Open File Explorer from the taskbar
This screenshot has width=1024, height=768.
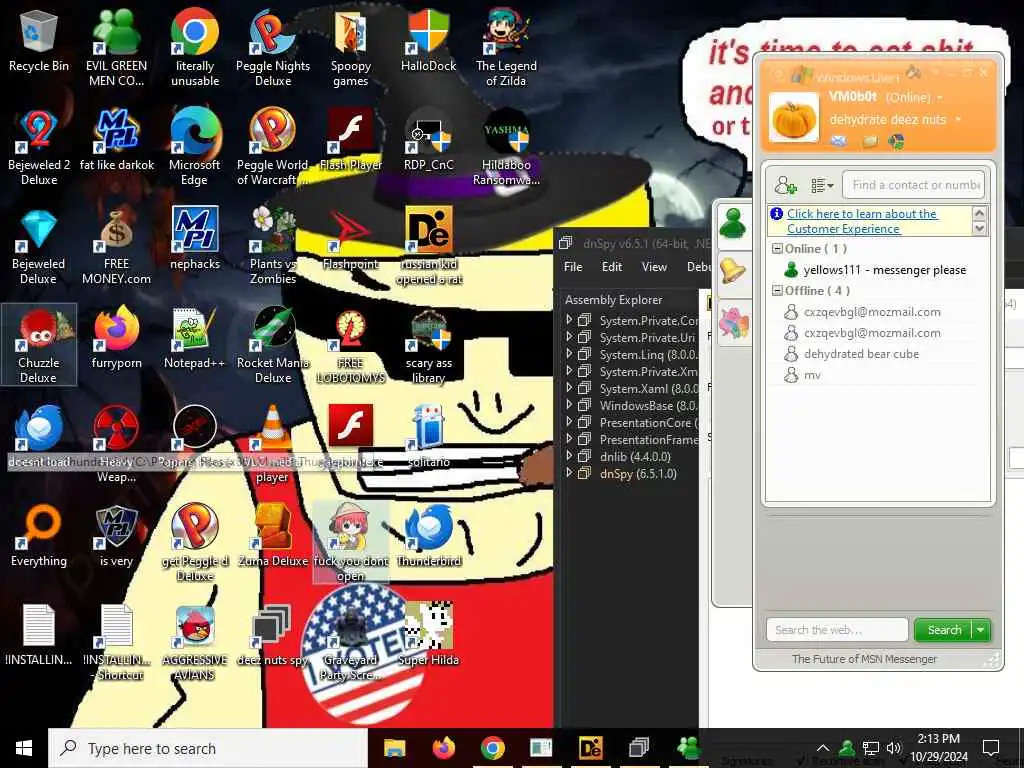click(x=394, y=748)
